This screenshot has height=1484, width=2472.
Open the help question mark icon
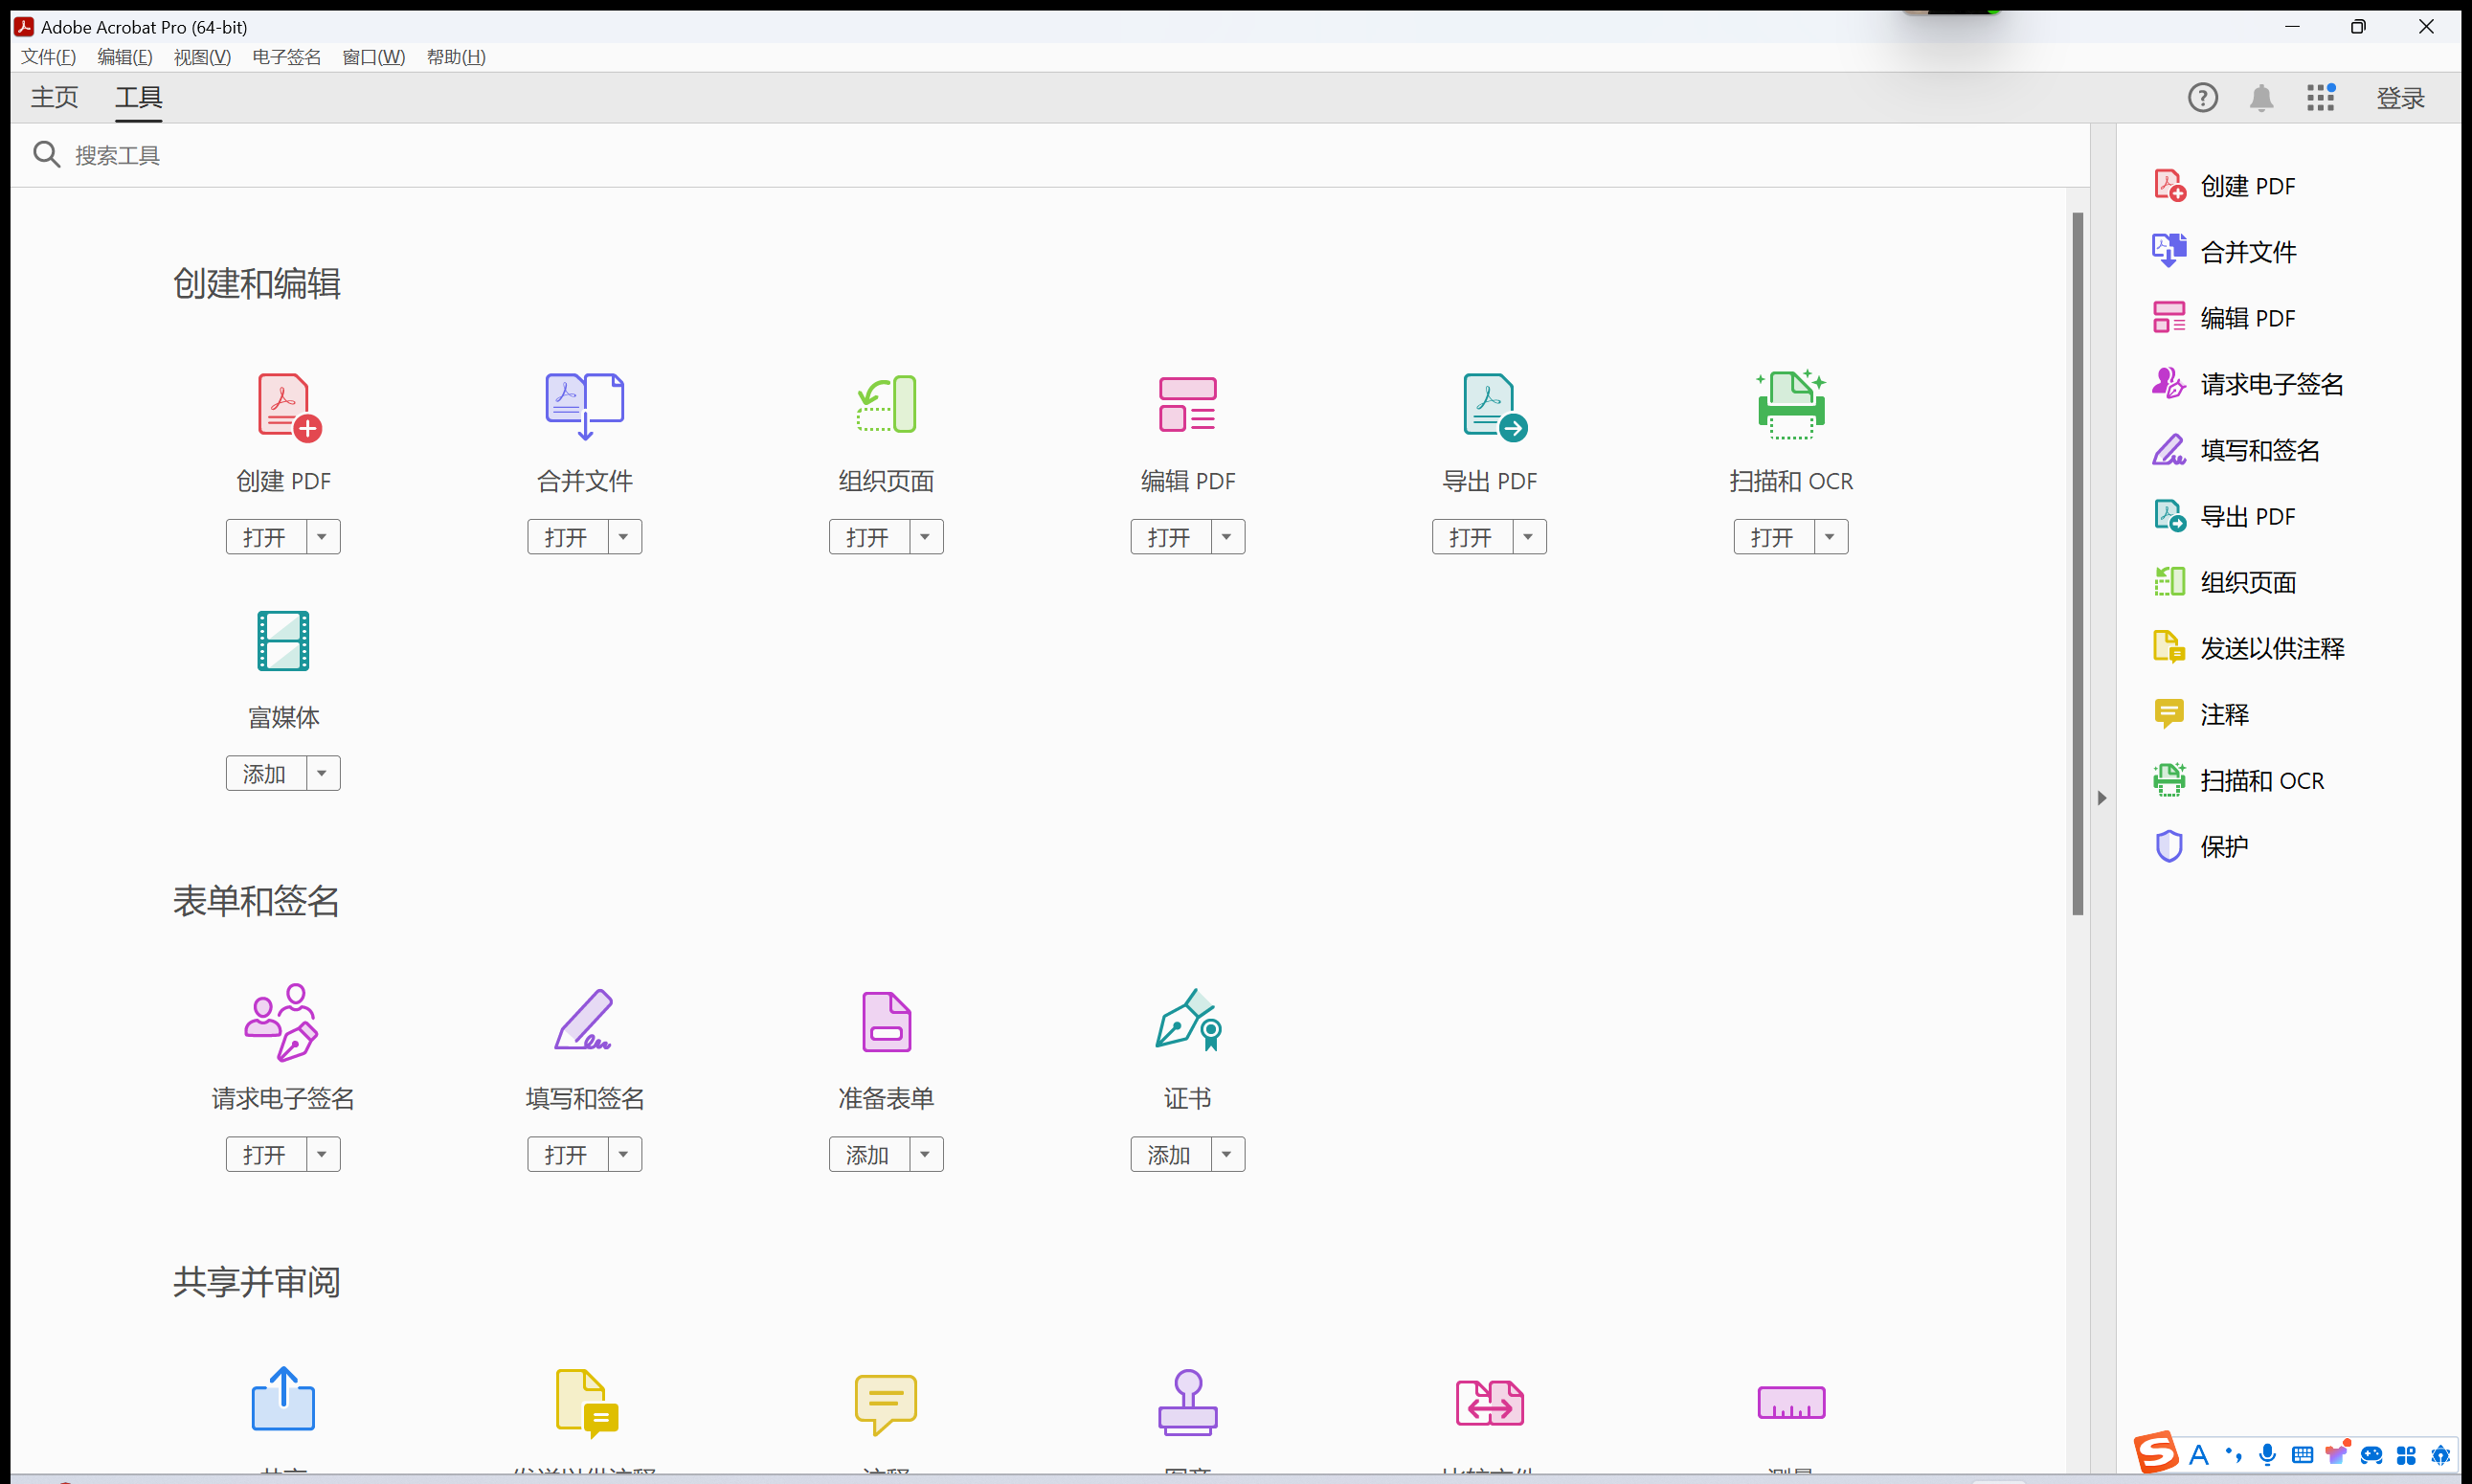tap(2202, 98)
